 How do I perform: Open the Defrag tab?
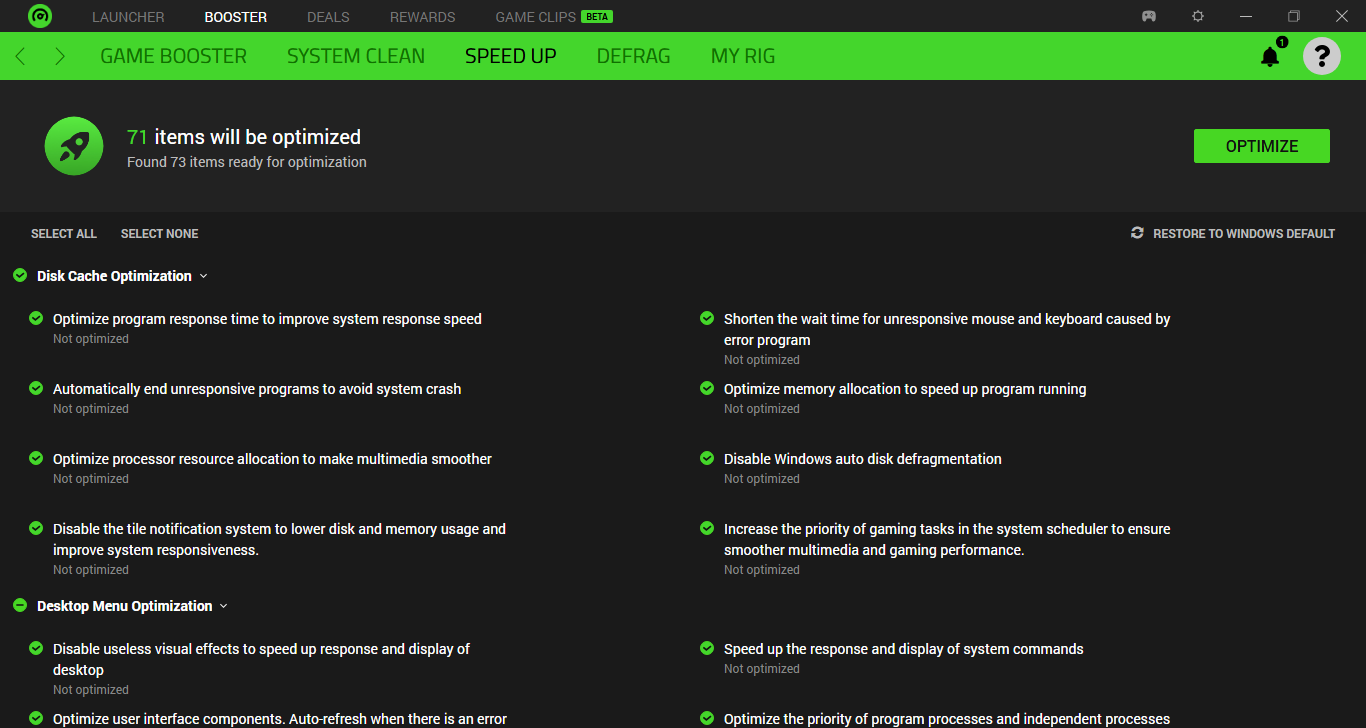[633, 56]
